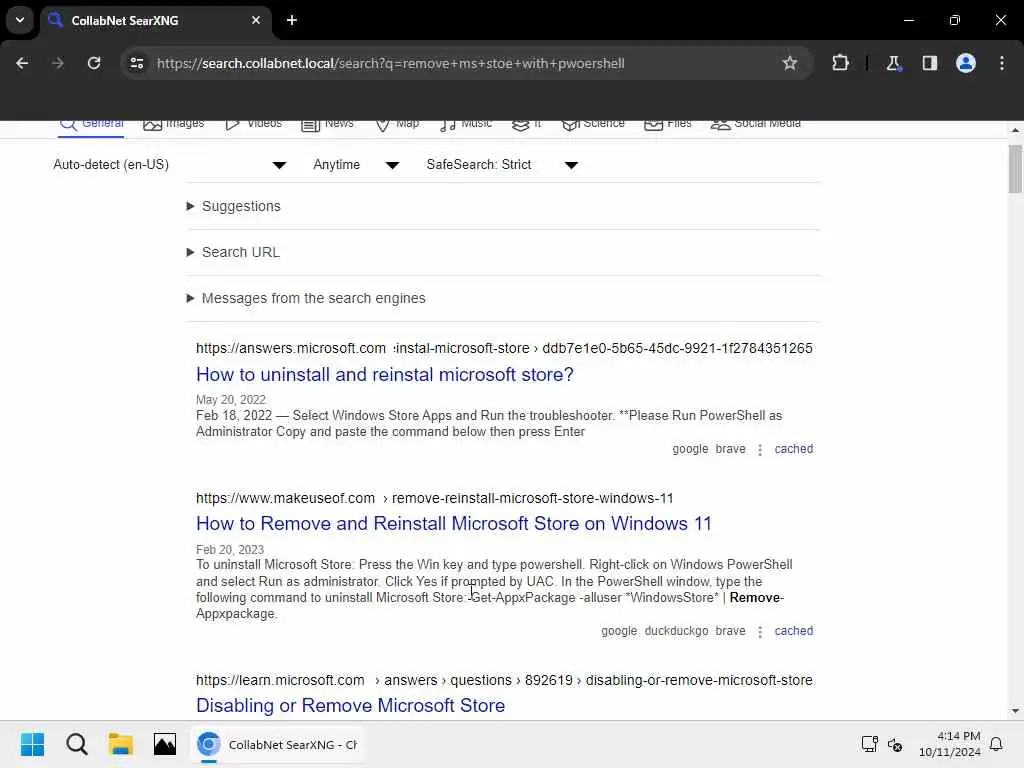1024x768 pixels.
Task: Open 'How to Remove and Reinstall Microsoft Store' result
Action: pyautogui.click(x=454, y=524)
